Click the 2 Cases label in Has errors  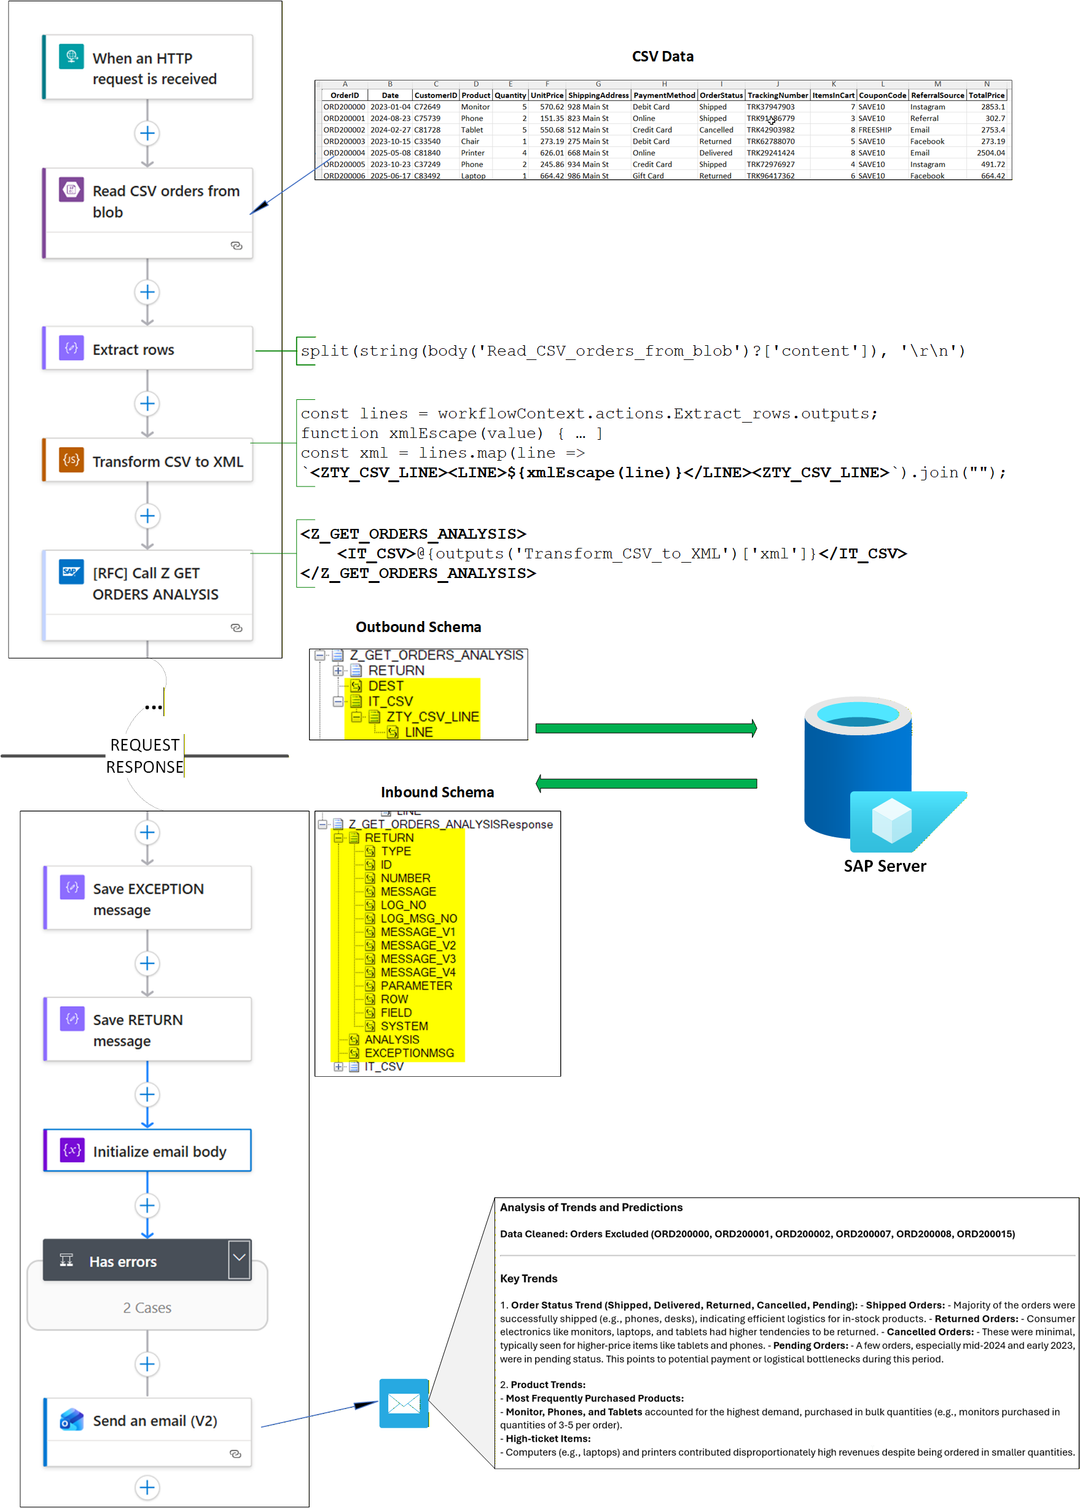point(147,1308)
